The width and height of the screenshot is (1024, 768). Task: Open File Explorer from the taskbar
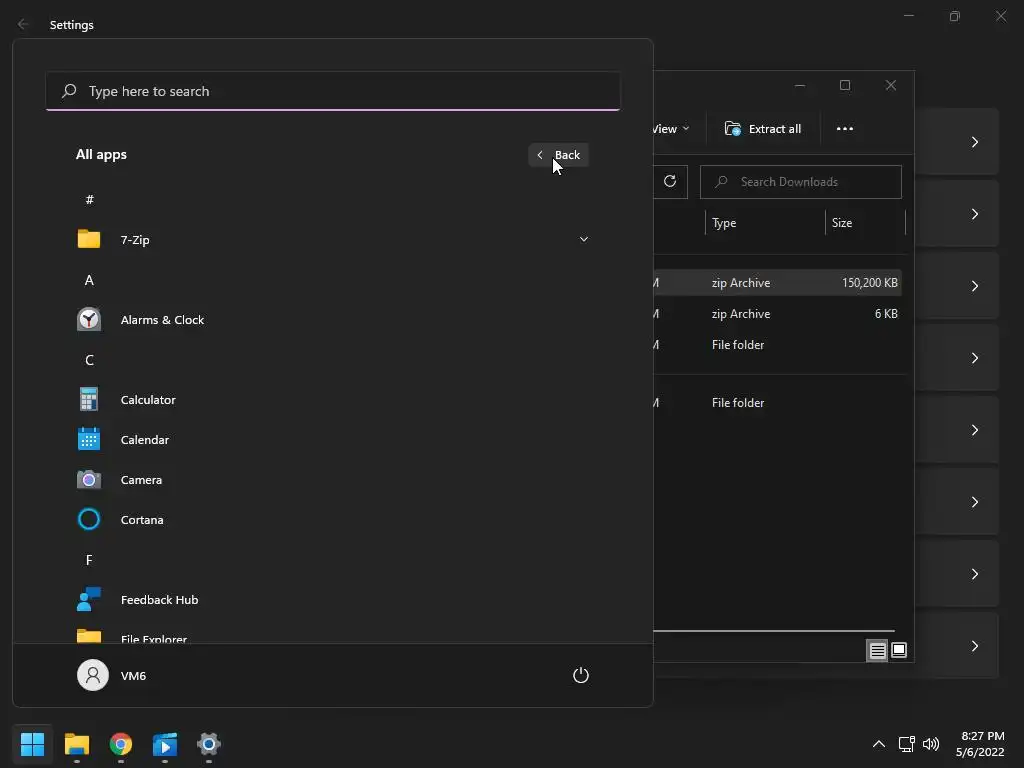77,744
